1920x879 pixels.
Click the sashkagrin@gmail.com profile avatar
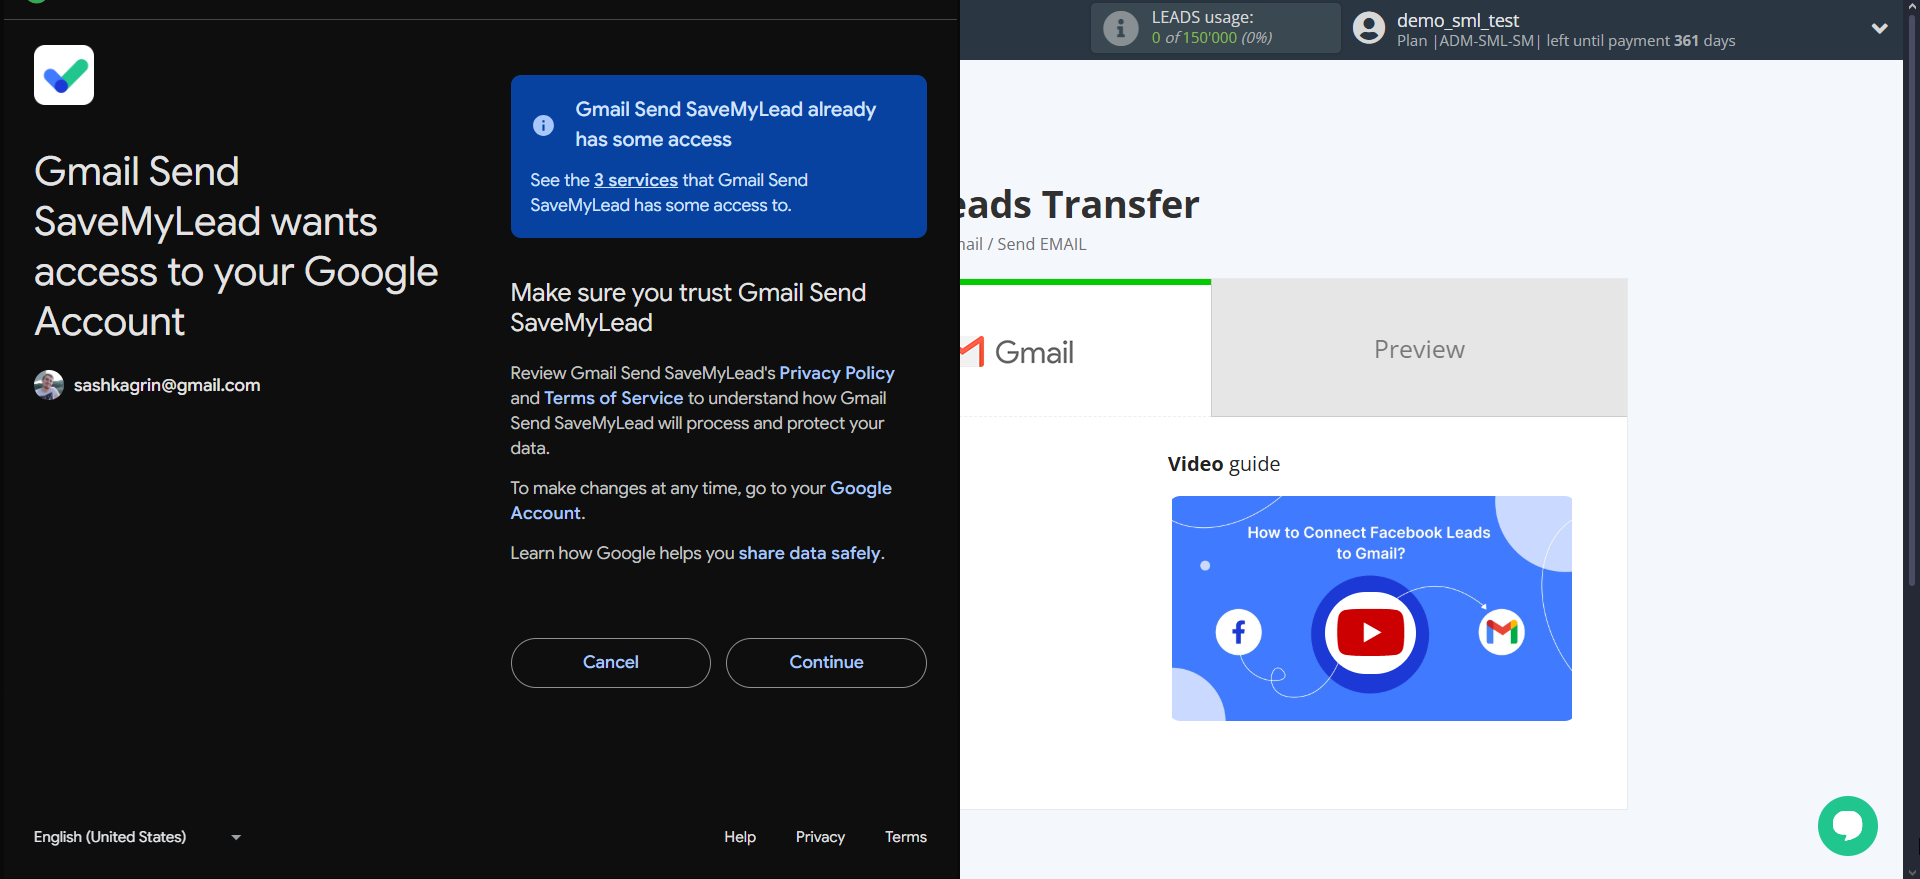pos(48,385)
